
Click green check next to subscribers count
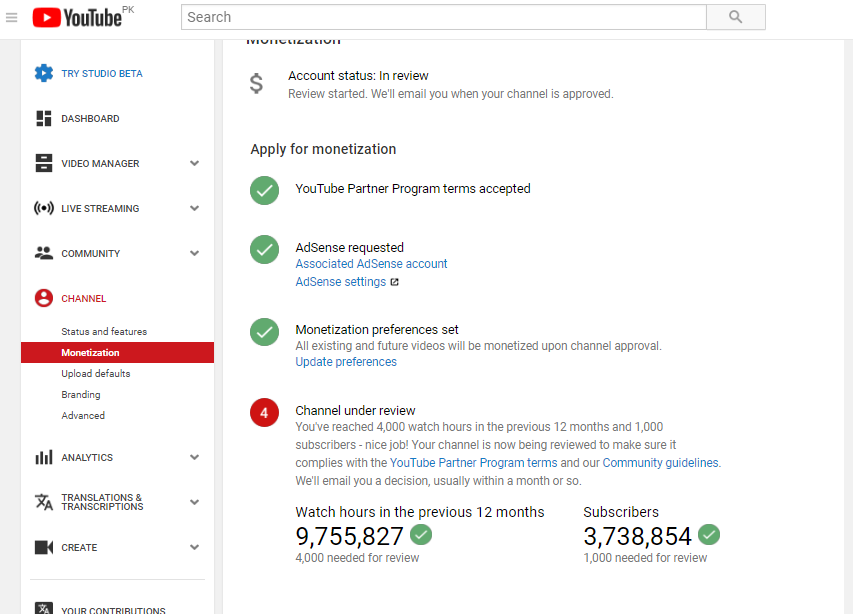pos(709,535)
